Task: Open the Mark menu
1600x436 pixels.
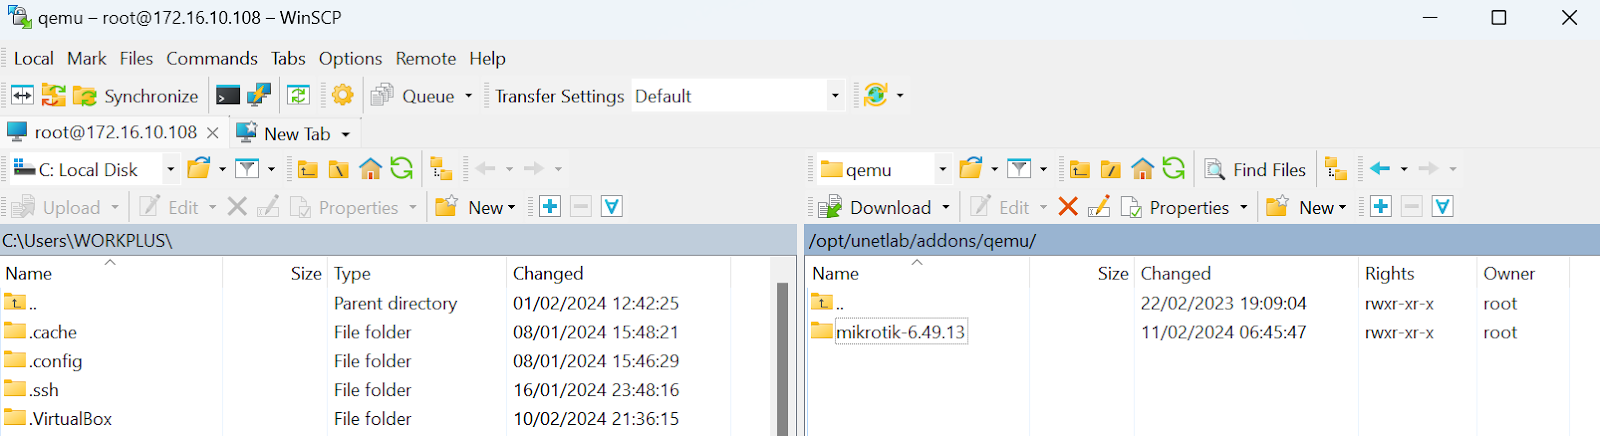Action: (x=87, y=58)
